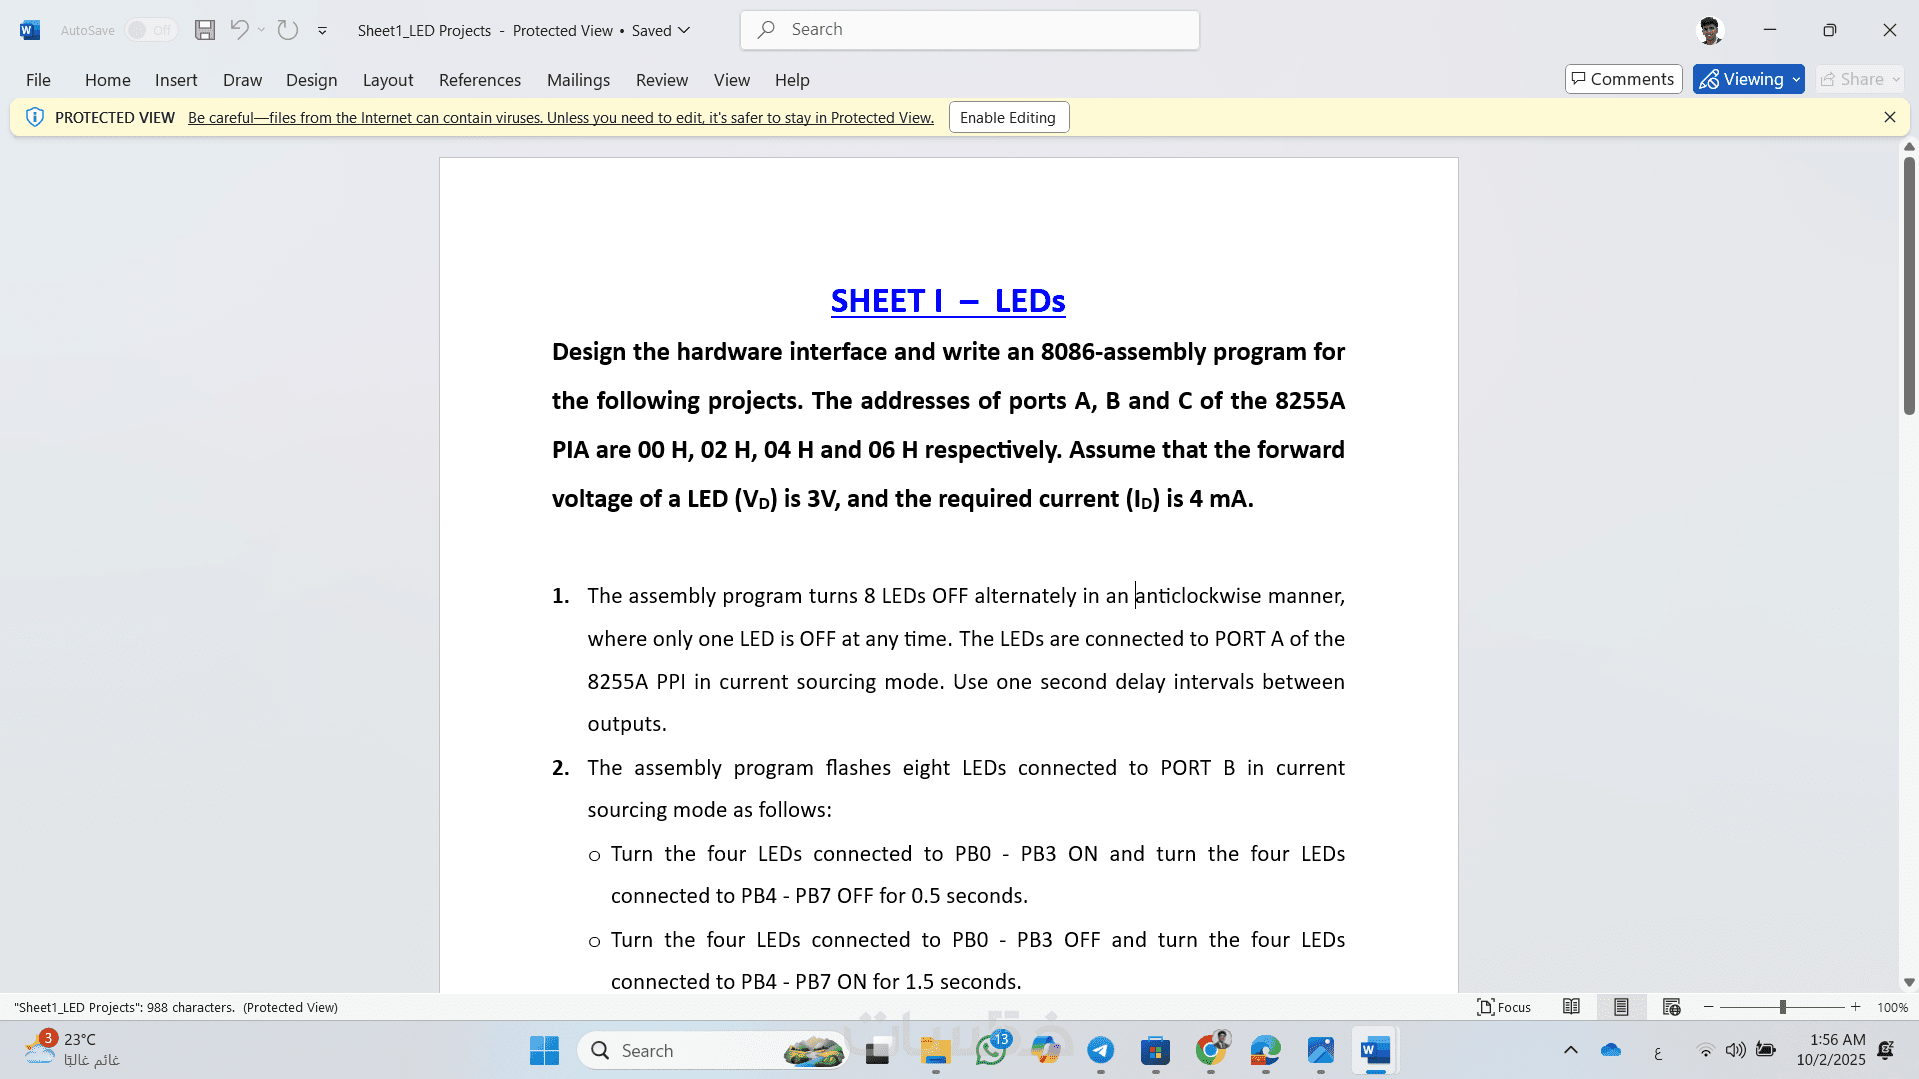Open the Windows Start menu
Viewport: 1919px width, 1079px height.
pos(545,1051)
